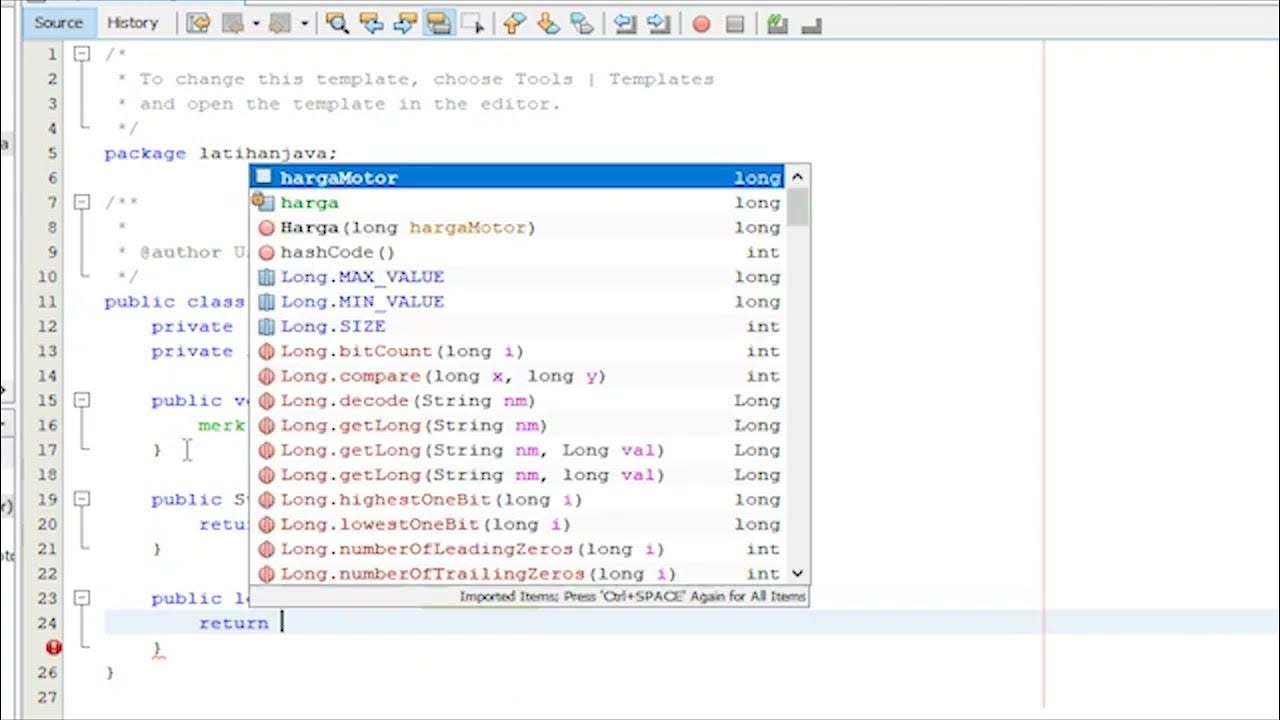Choose Long.compare(long x, long y)

click(x=518, y=376)
